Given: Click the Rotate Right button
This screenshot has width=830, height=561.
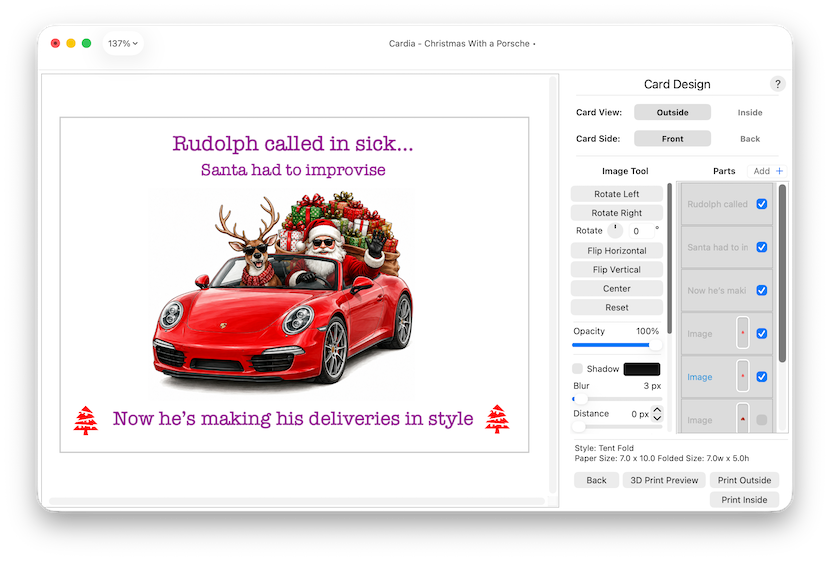Looking at the screenshot, I should click(x=617, y=213).
